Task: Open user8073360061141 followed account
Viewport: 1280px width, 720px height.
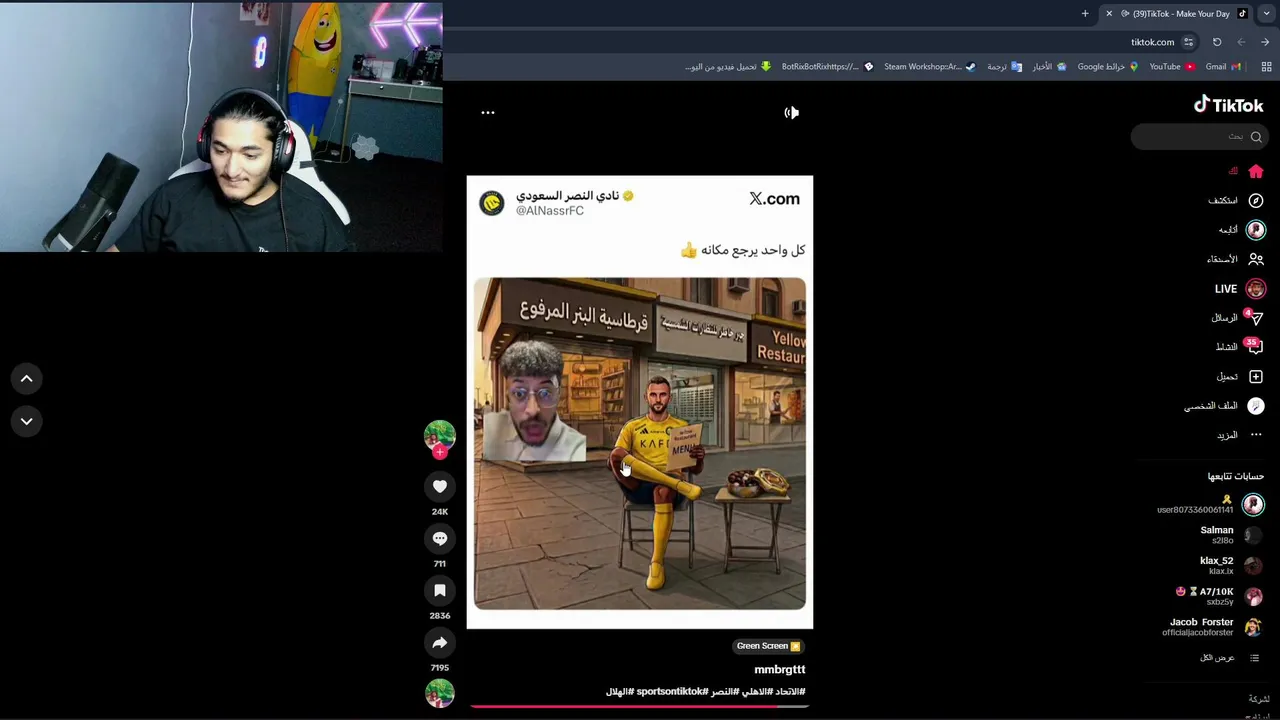Action: point(1210,504)
